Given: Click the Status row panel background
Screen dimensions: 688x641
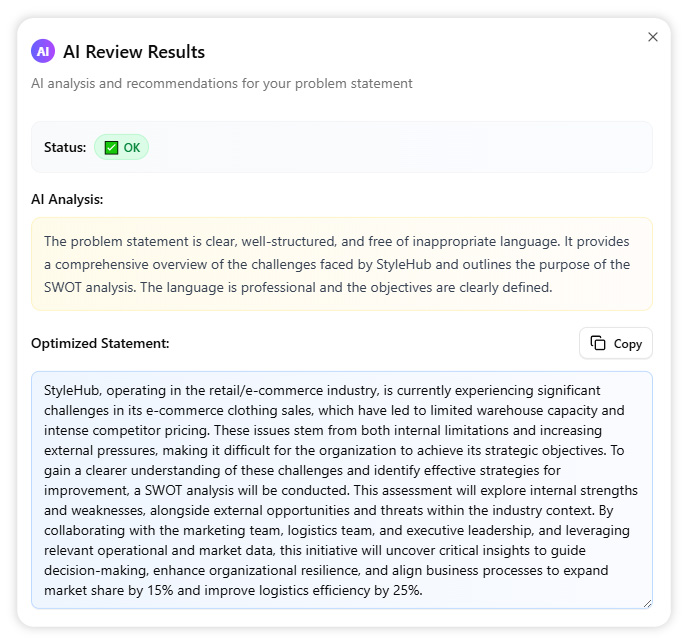Looking at the screenshot, I should (x=400, y=147).
